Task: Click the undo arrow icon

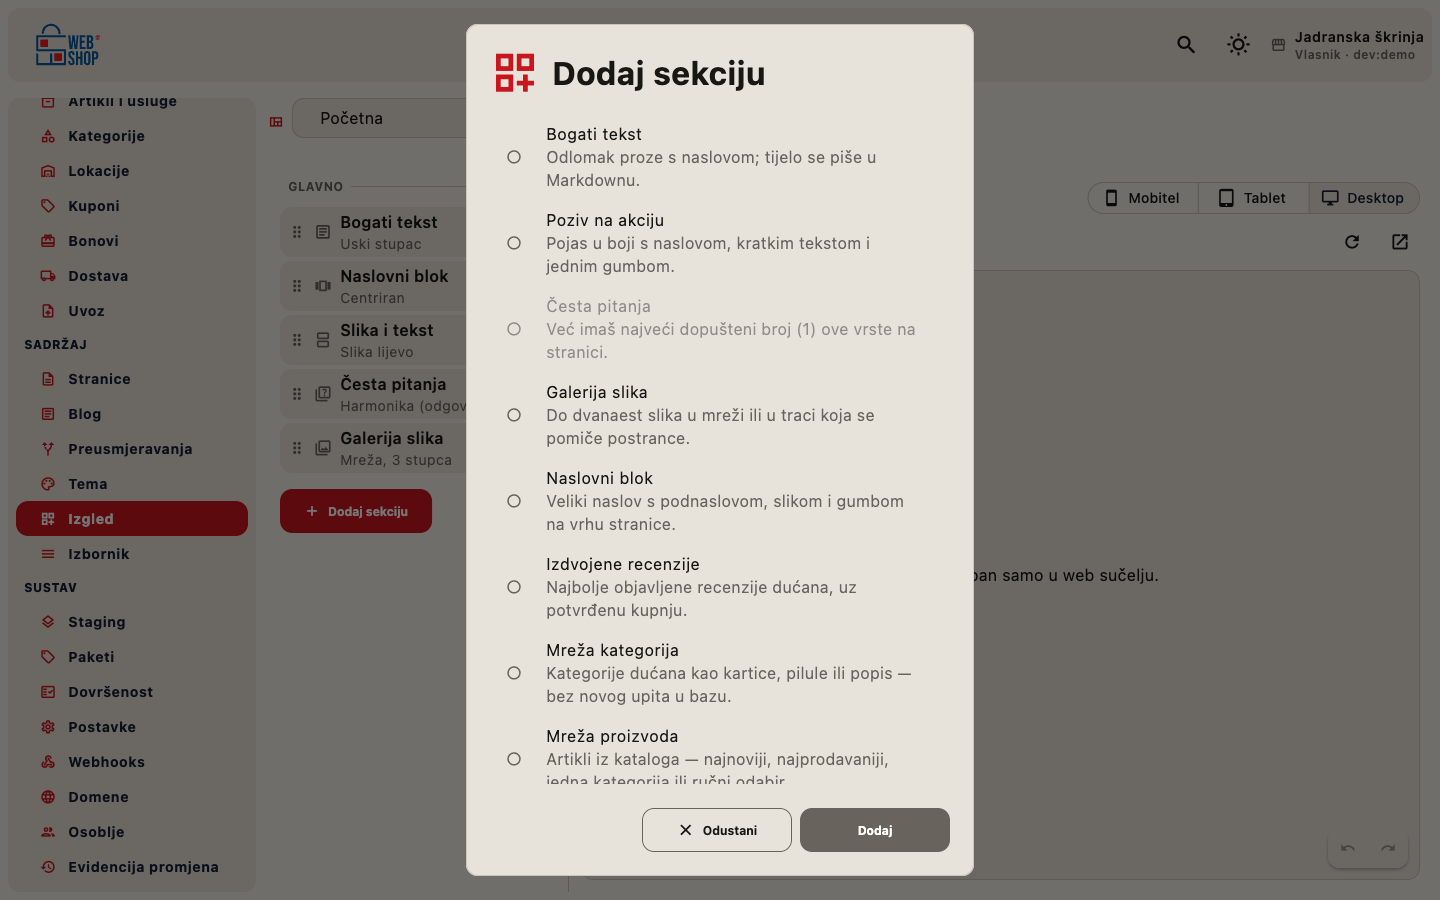Action: pyautogui.click(x=1348, y=849)
